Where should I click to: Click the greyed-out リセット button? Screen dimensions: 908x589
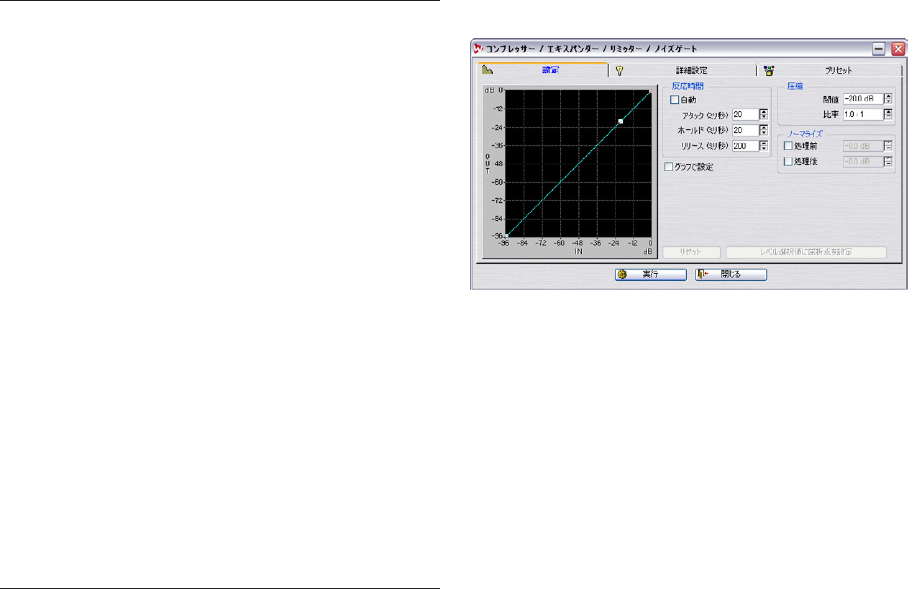click(x=691, y=253)
